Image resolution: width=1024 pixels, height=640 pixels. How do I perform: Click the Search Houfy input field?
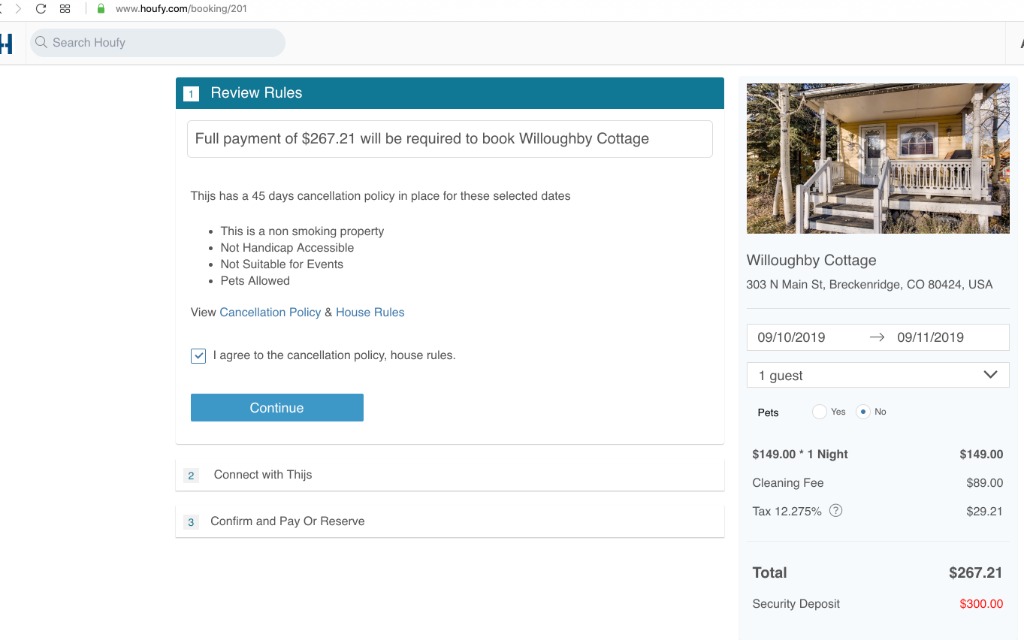click(x=160, y=43)
